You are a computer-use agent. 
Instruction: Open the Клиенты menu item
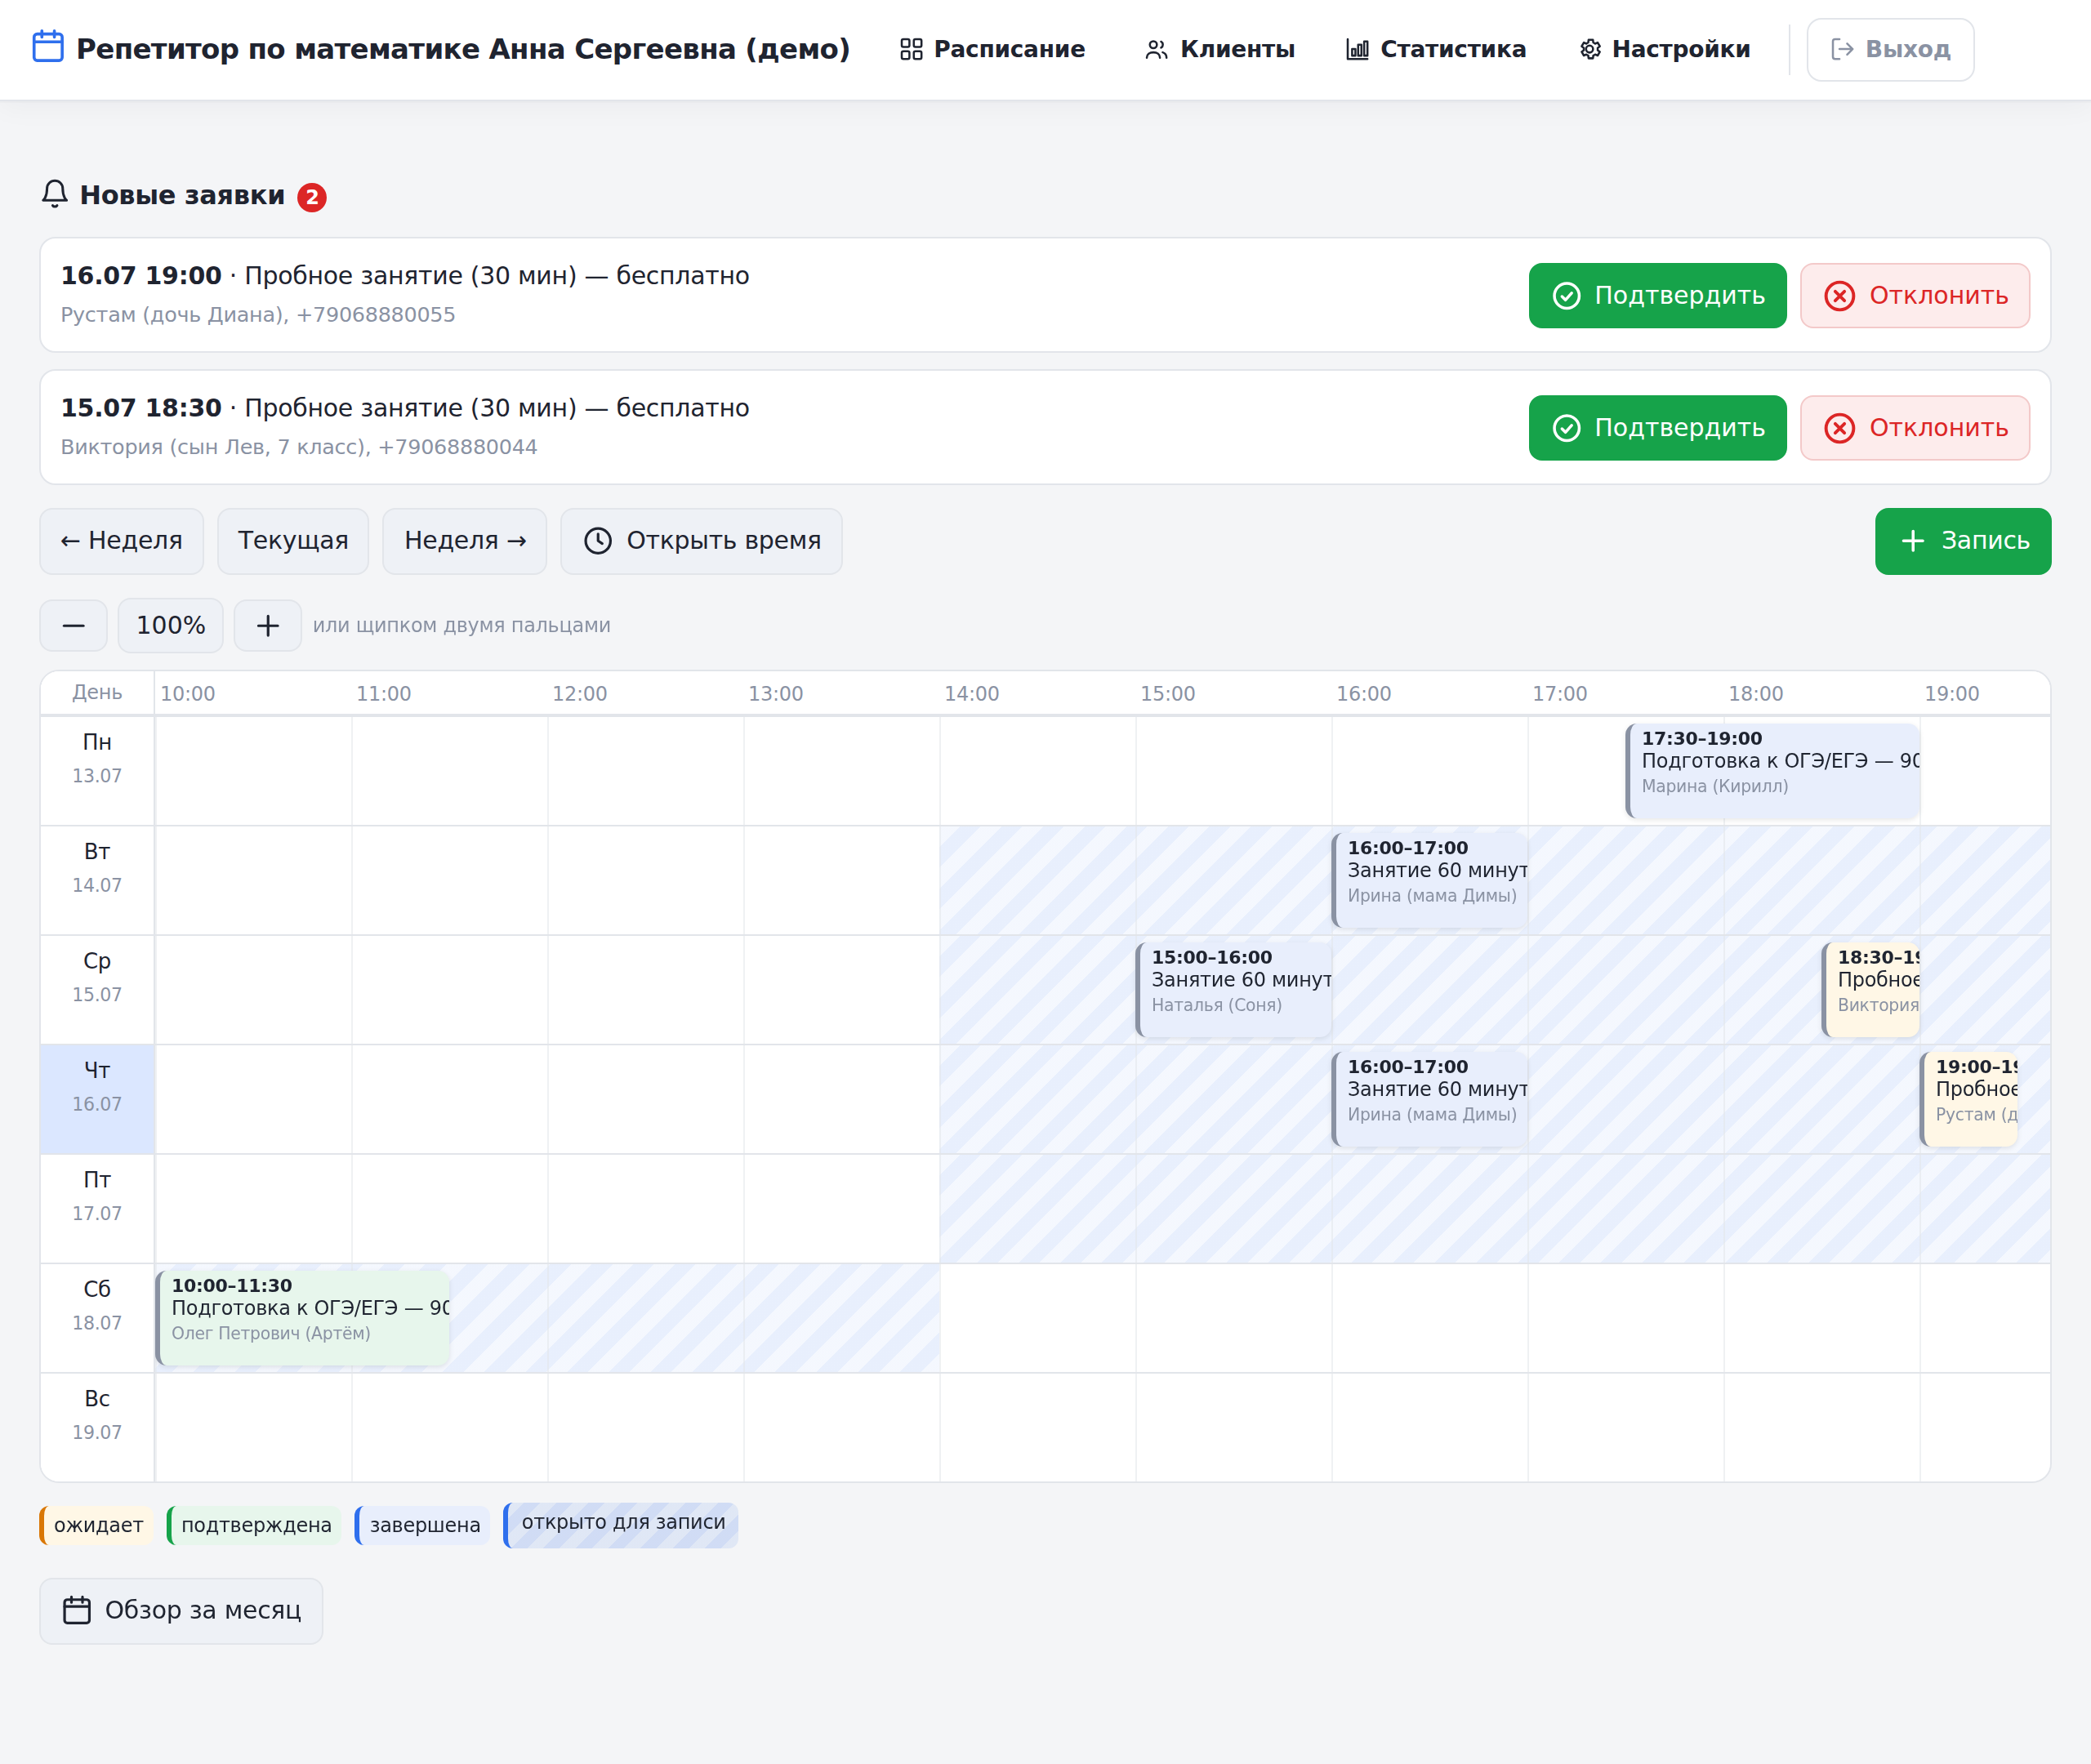(1219, 49)
